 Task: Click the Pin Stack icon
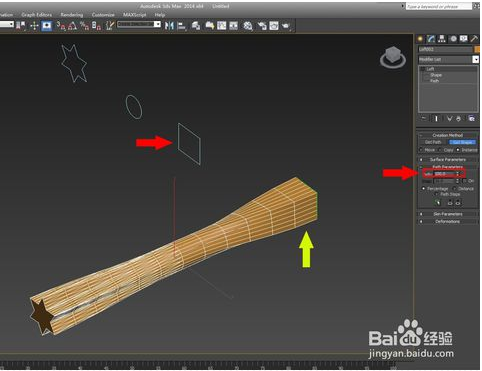point(424,118)
